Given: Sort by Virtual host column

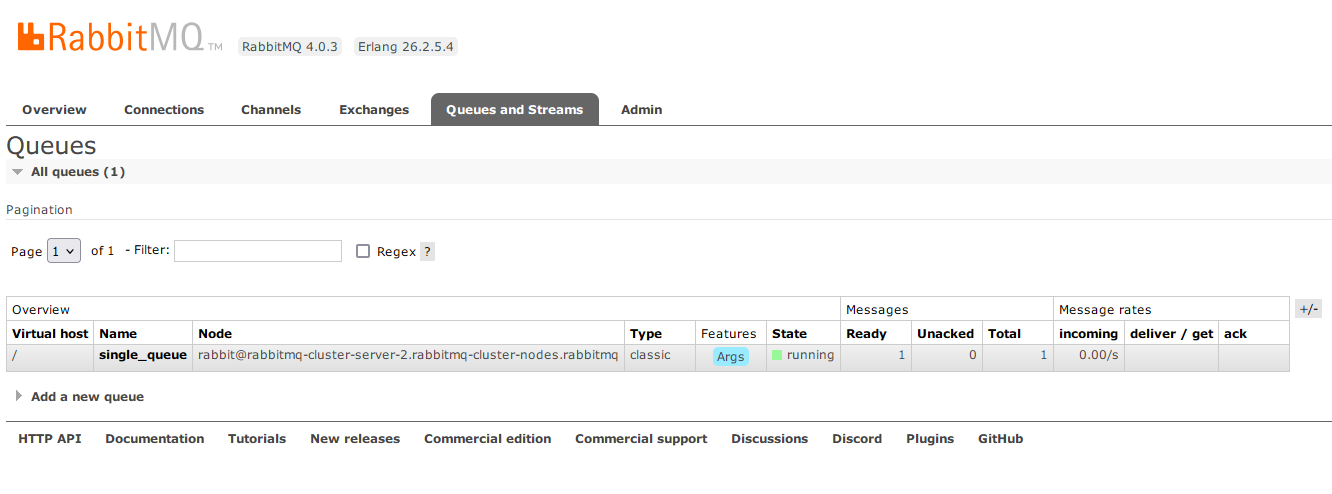Looking at the screenshot, I should point(50,334).
